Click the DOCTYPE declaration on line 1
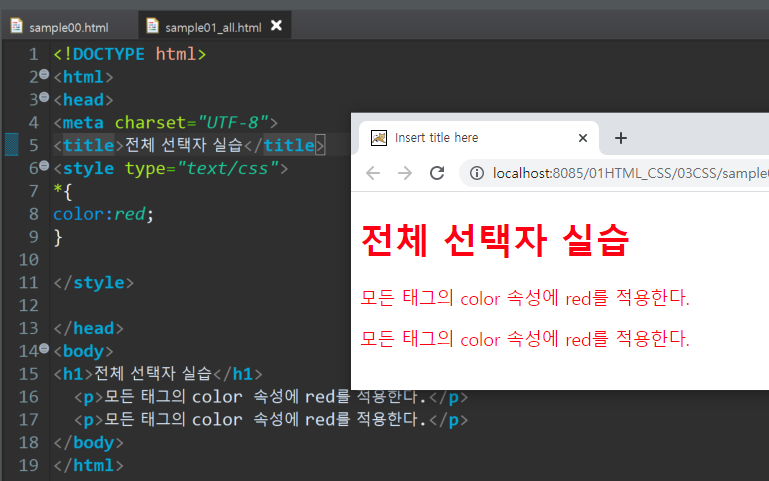The width and height of the screenshot is (769, 481). click(x=130, y=54)
